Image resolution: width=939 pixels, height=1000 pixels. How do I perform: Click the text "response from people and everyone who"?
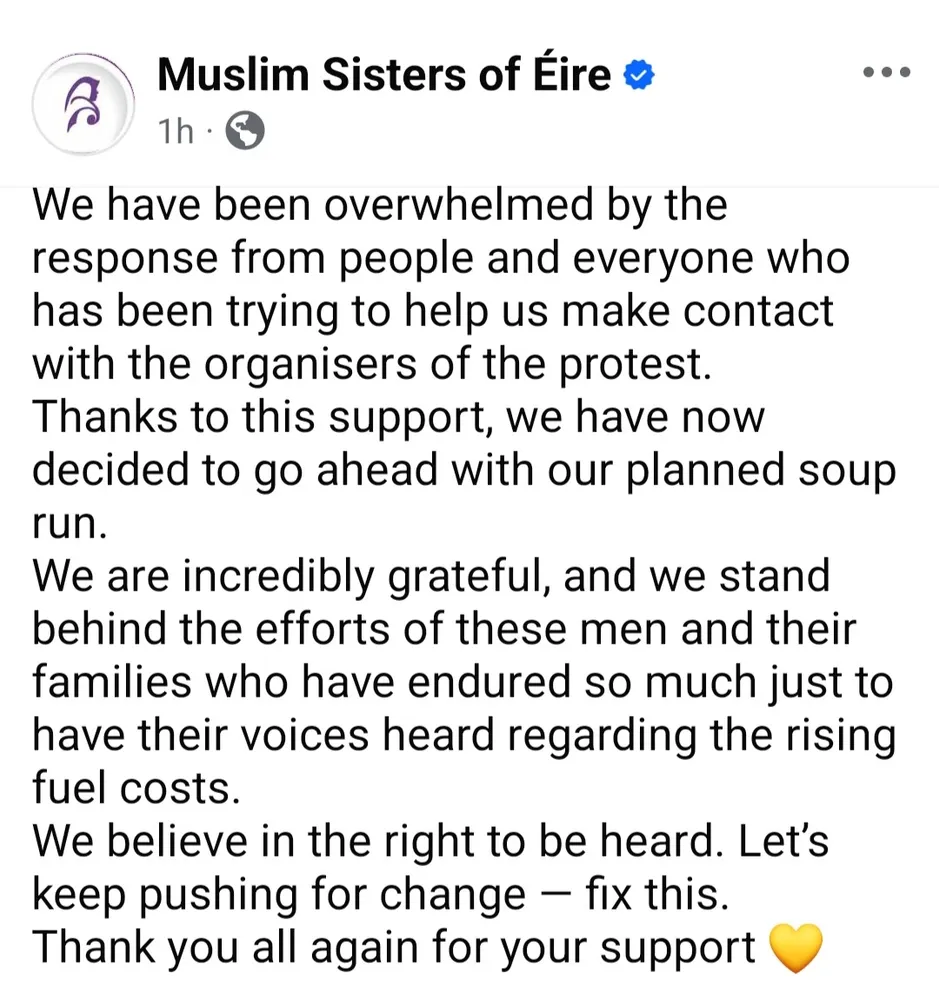440,257
